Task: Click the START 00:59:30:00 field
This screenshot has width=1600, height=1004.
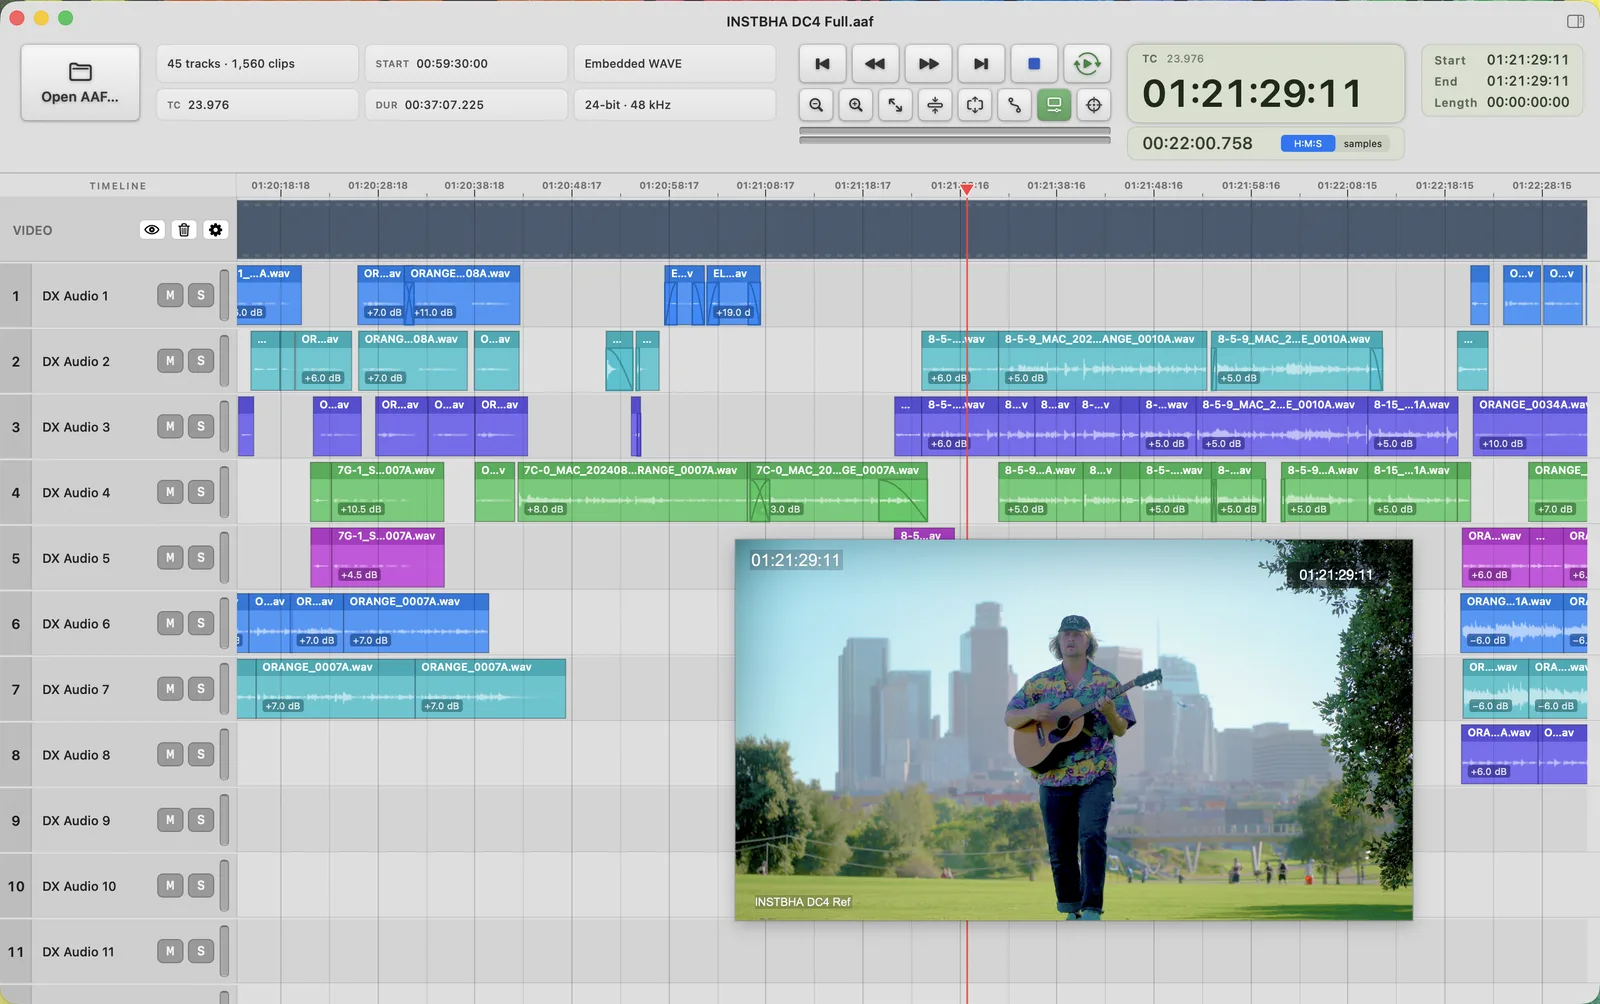Action: (465, 63)
